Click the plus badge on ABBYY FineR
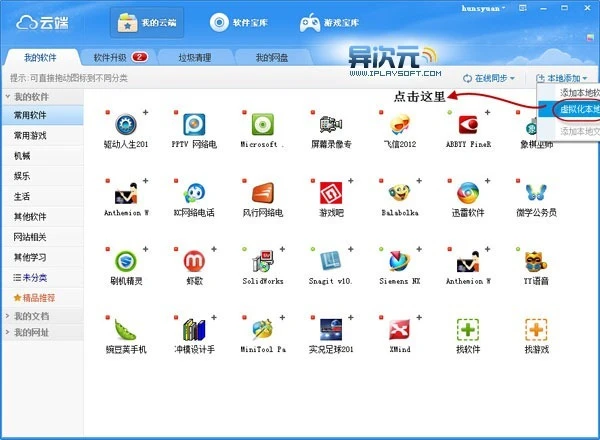The image size is (600, 440). tap(488, 112)
